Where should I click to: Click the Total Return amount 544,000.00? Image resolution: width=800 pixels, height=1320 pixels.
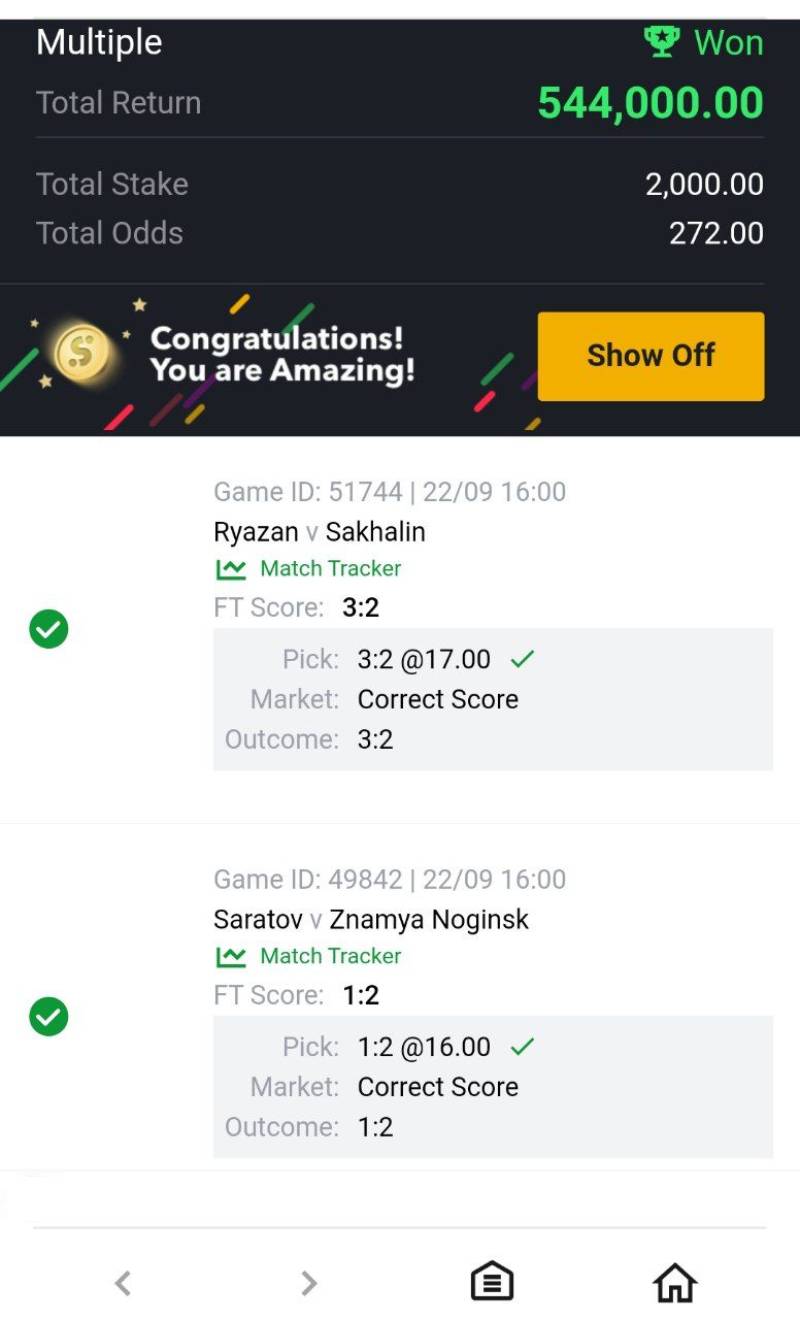click(x=650, y=103)
